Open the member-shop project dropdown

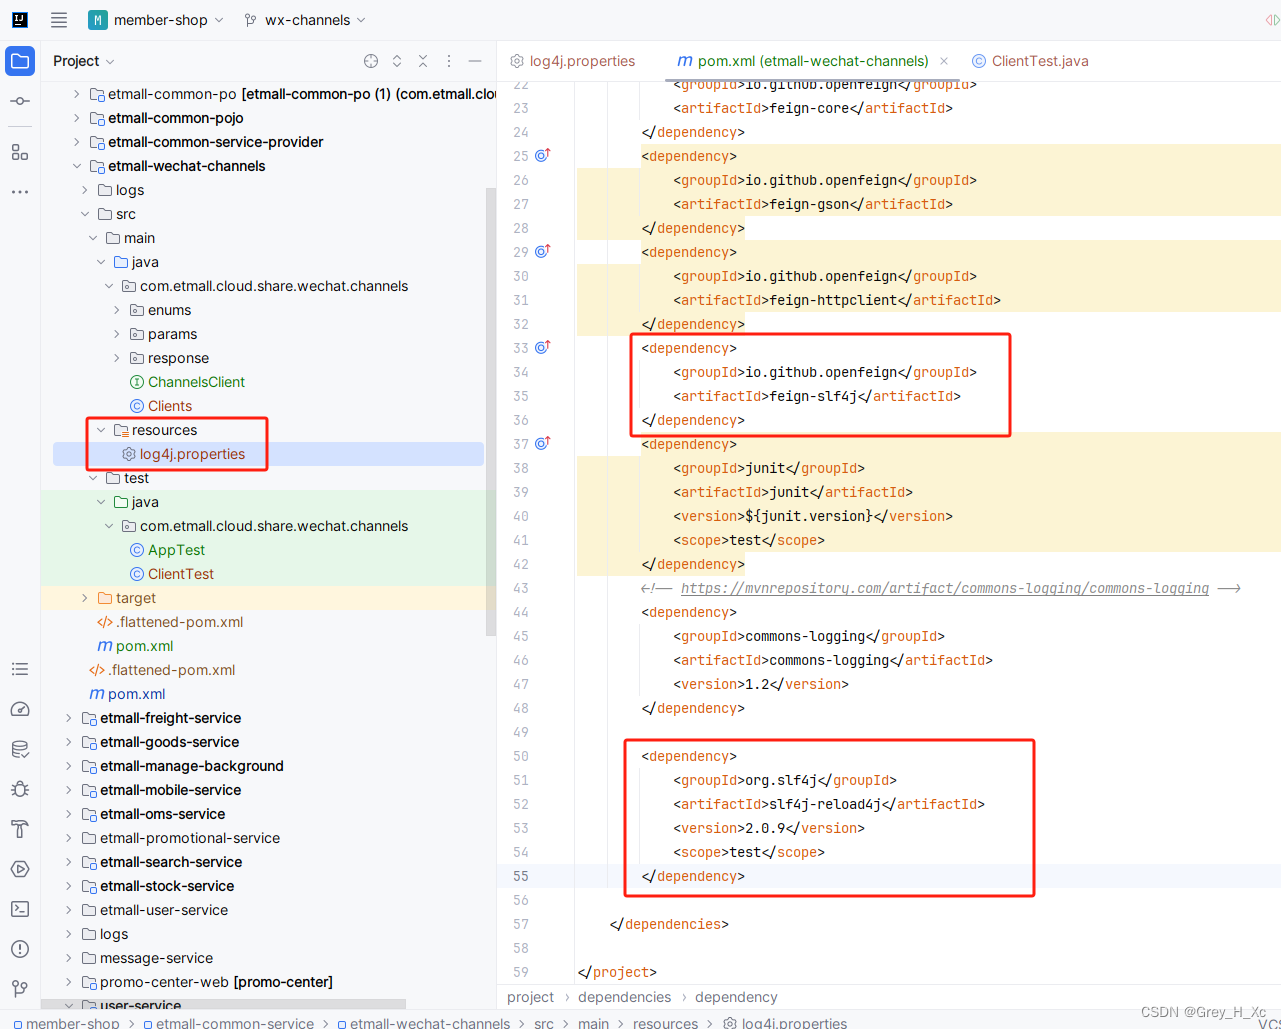[x=156, y=20]
